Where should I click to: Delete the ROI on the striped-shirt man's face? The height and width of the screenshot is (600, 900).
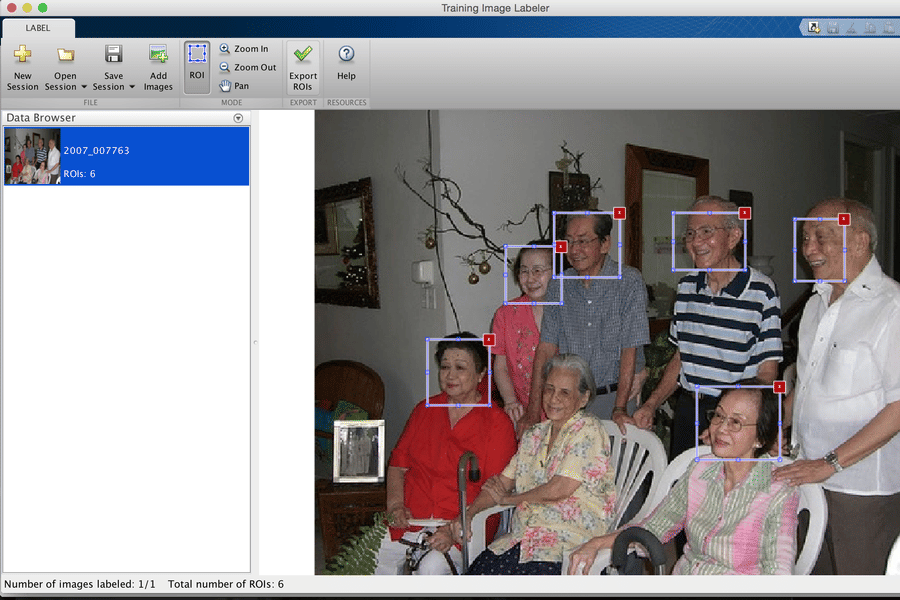[744, 213]
